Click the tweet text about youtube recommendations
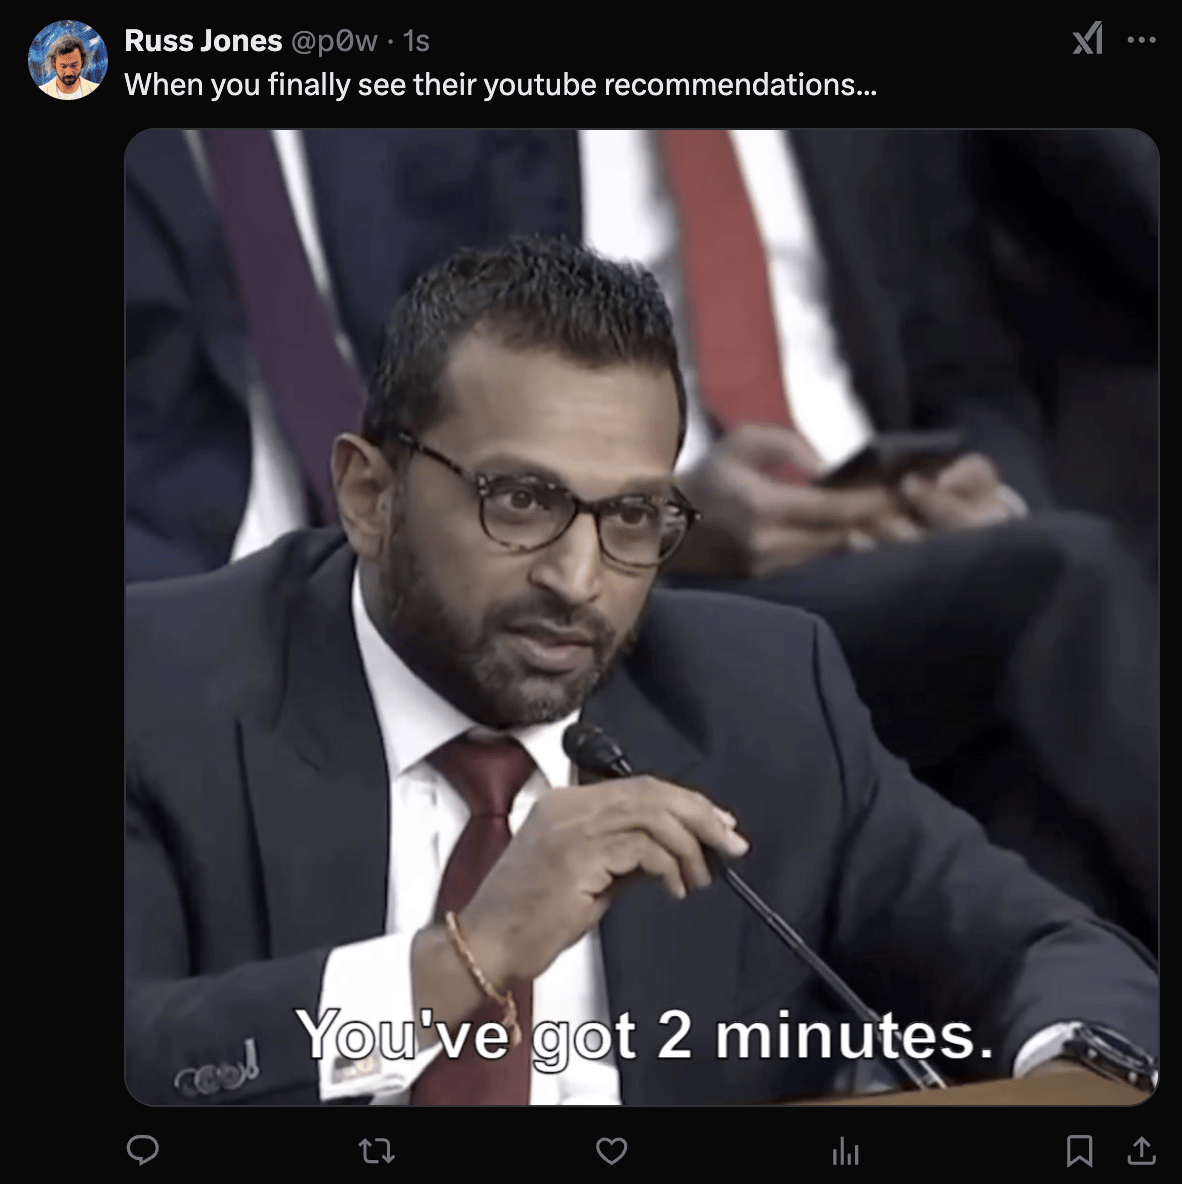 click(500, 85)
